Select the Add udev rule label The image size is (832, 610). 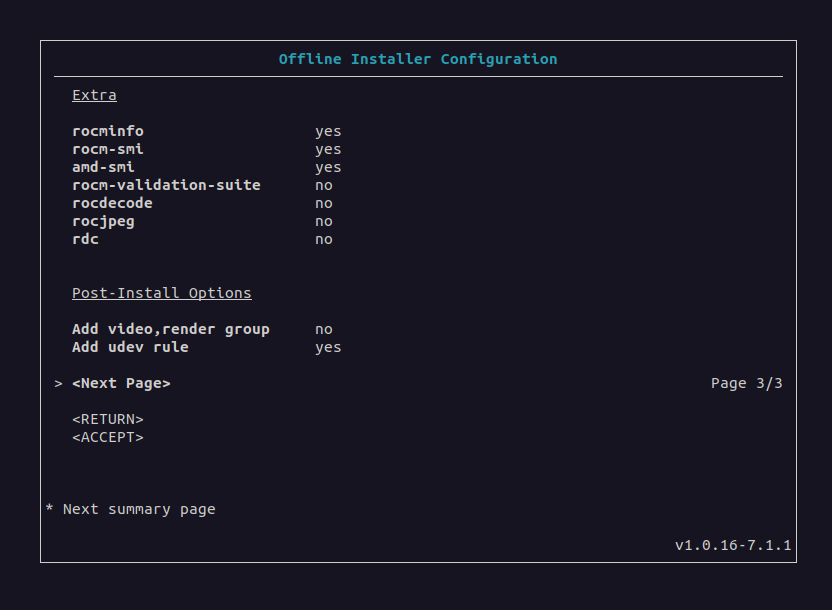tap(130, 347)
